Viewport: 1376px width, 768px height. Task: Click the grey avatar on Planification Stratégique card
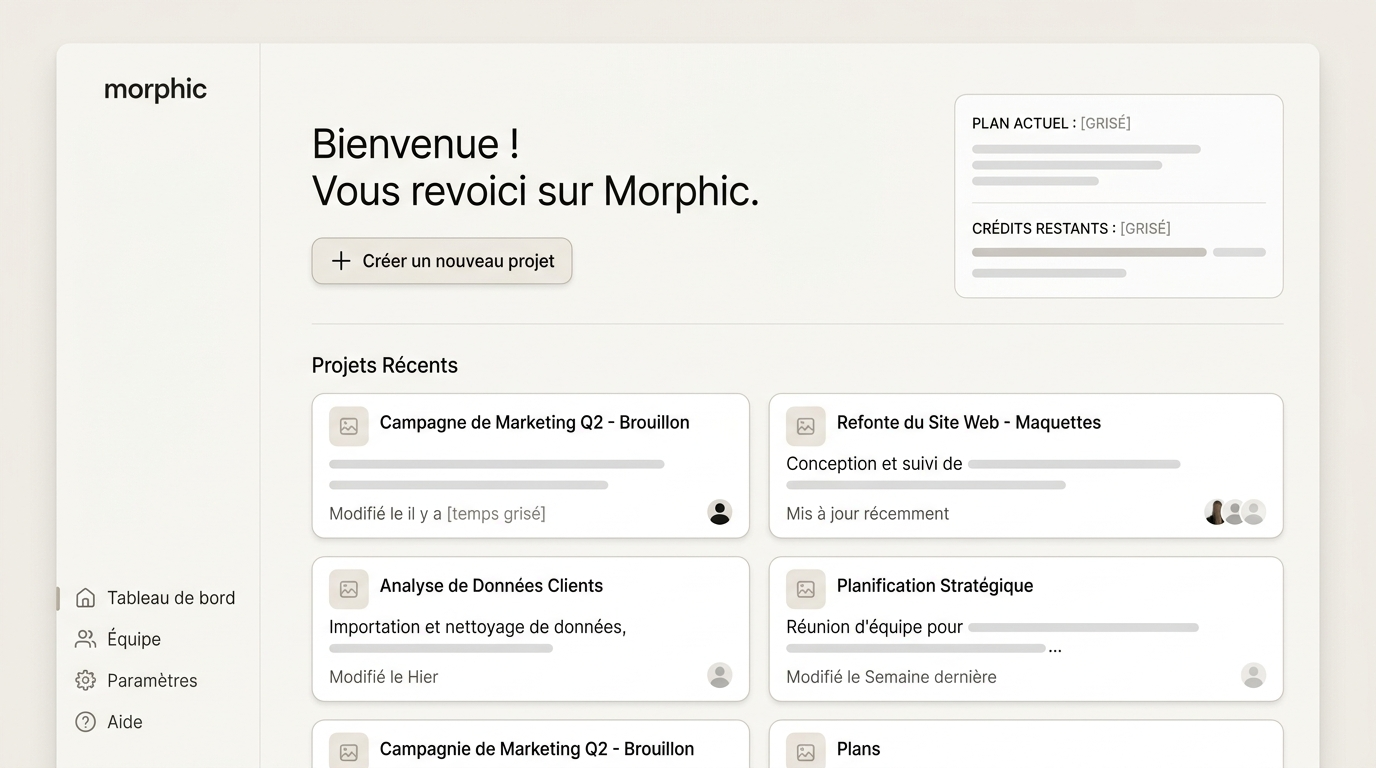coord(1254,675)
